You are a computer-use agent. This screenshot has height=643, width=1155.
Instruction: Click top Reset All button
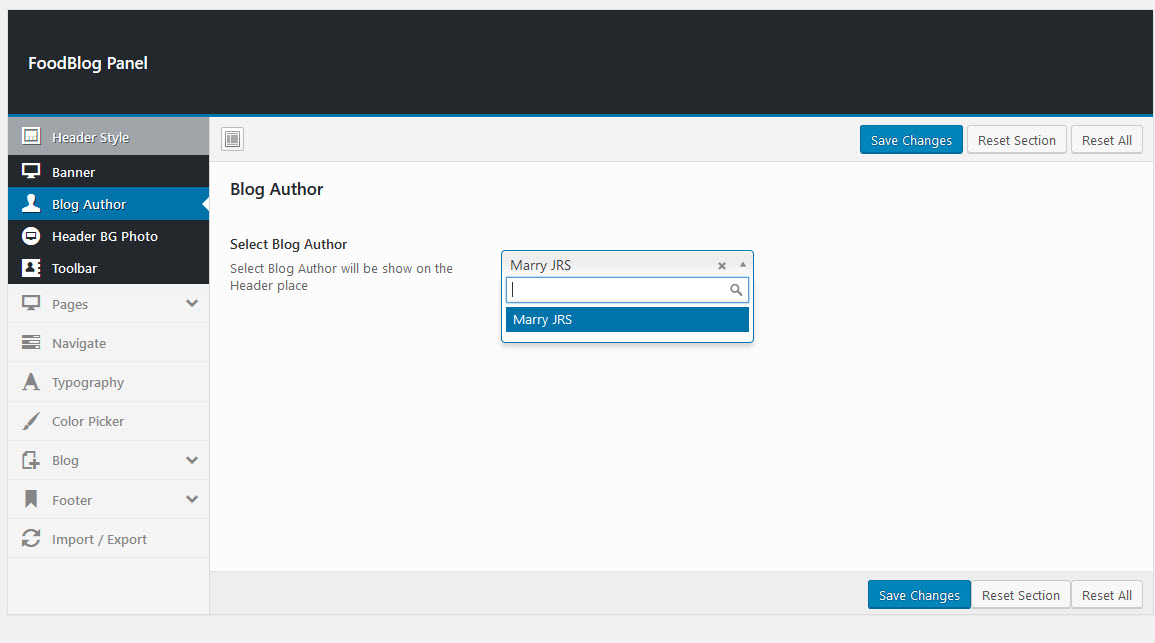coord(1106,140)
